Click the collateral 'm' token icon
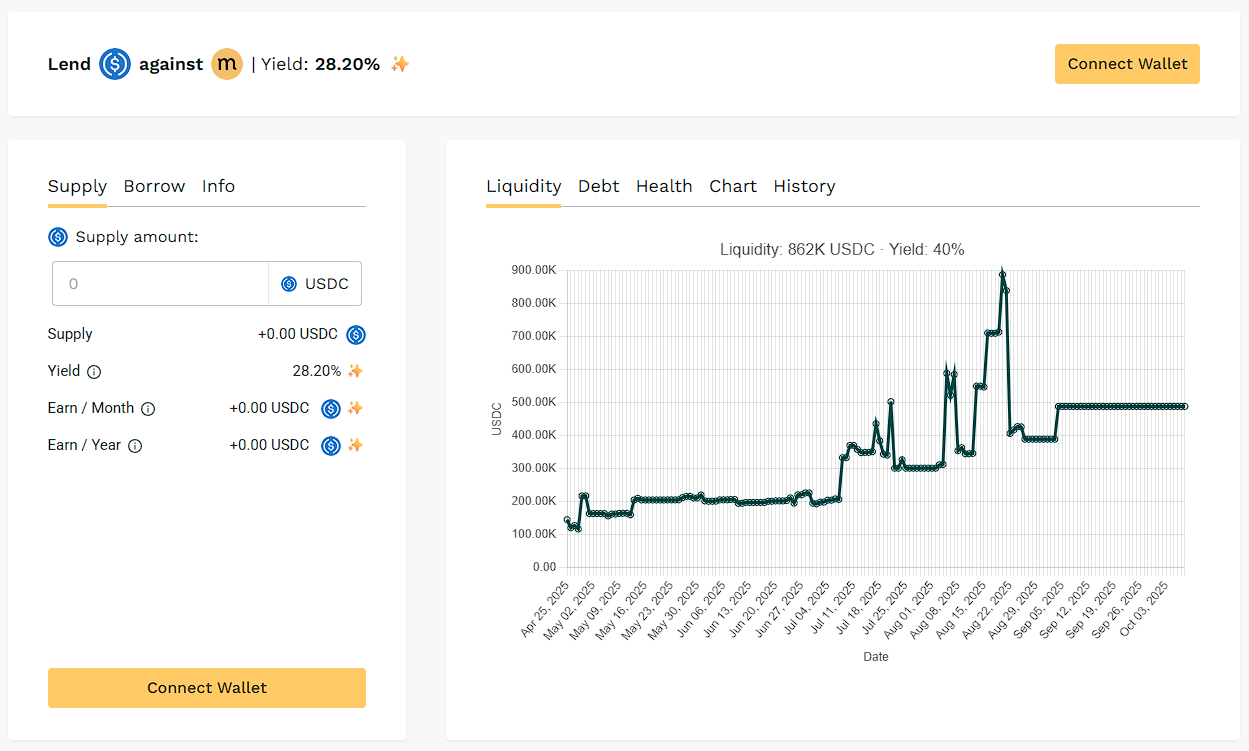This screenshot has width=1249, height=751. pyautogui.click(x=227, y=64)
